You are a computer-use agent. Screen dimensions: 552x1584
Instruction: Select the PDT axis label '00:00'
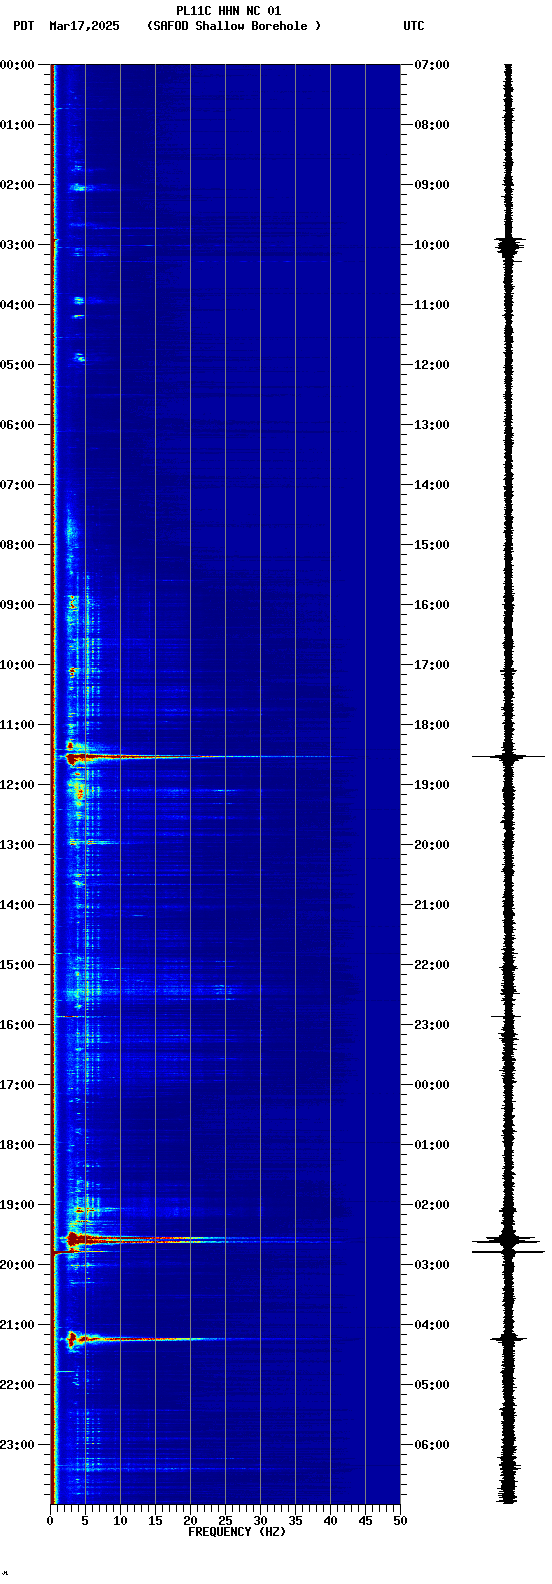[x=18, y=65]
